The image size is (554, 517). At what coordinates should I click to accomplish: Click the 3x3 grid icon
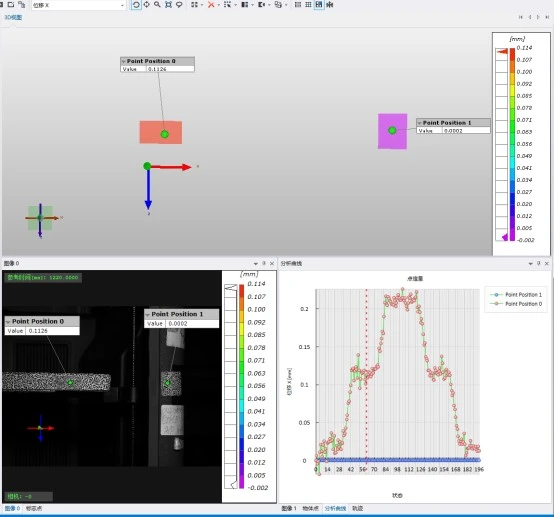coord(308,5)
